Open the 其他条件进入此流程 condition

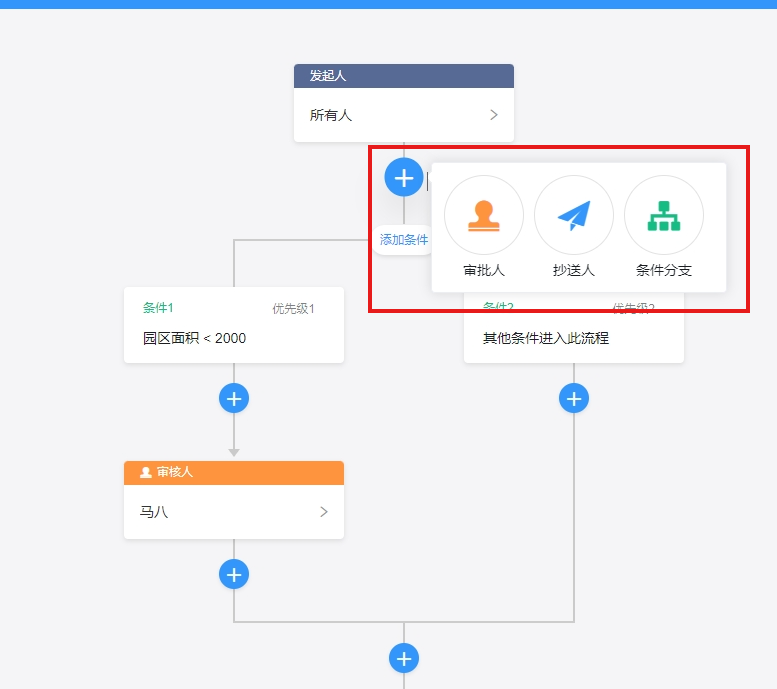[546, 338]
